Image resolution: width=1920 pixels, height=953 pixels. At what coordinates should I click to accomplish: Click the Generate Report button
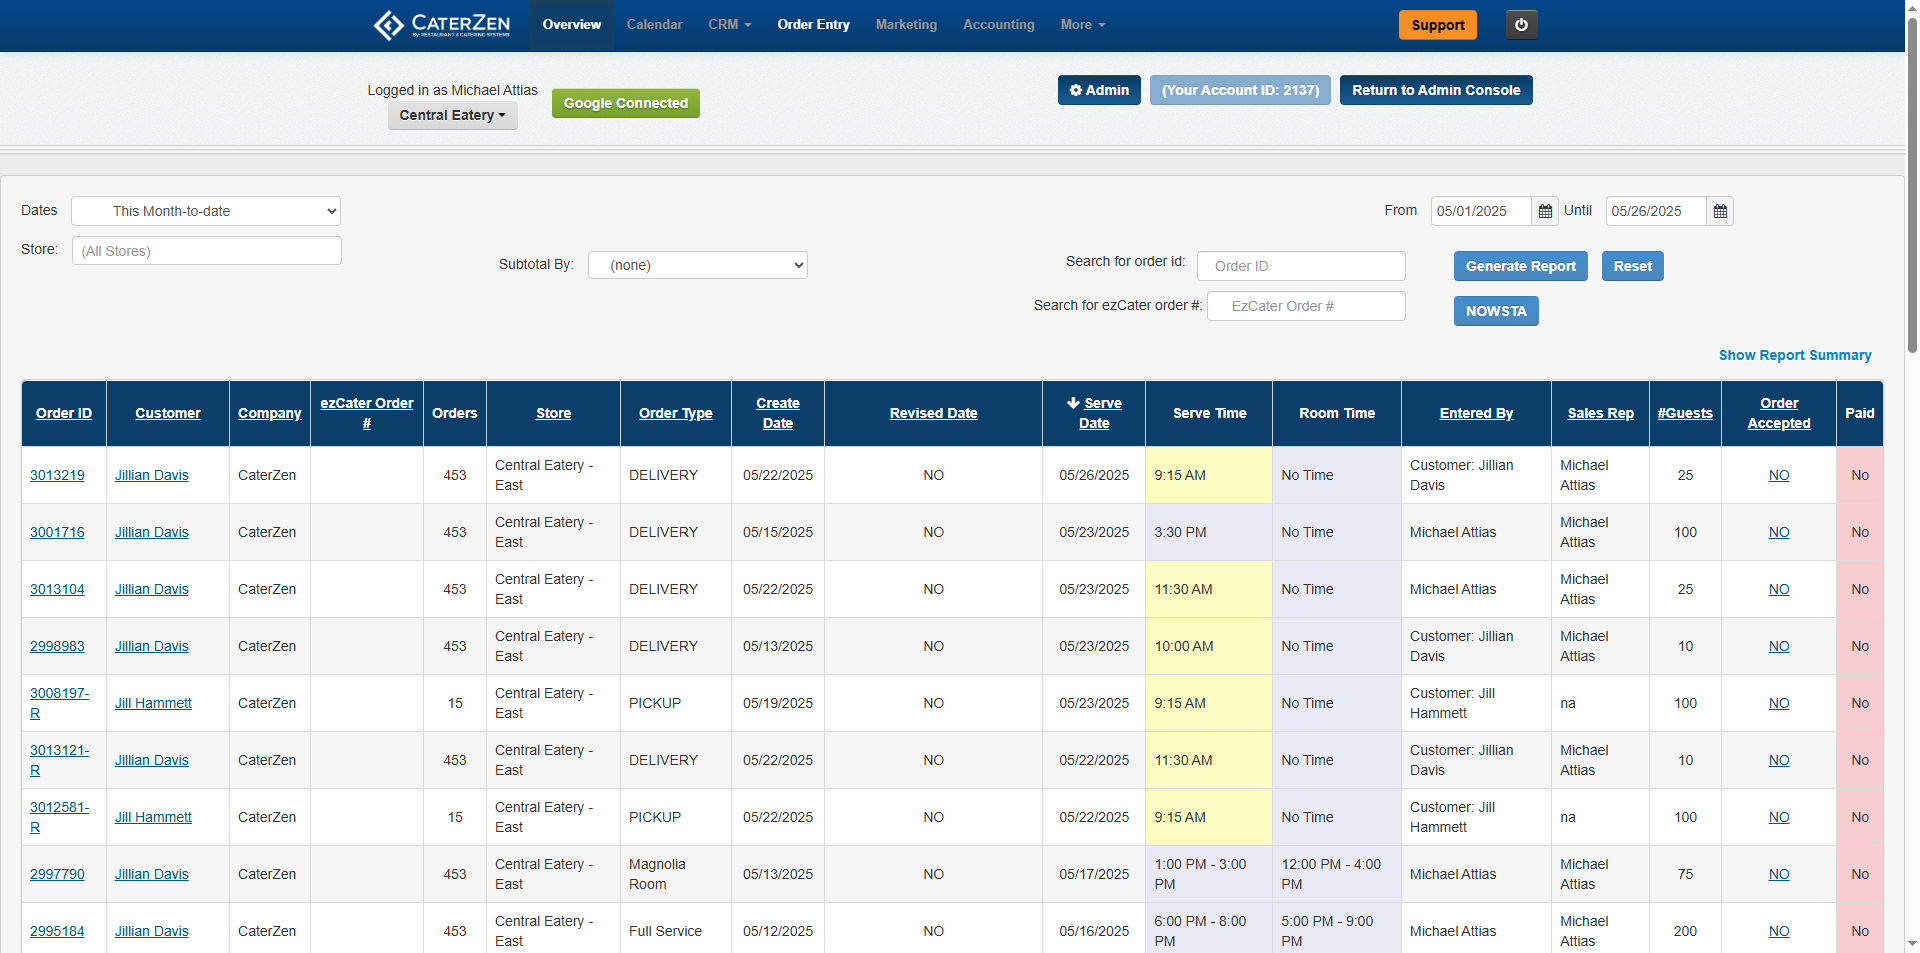coord(1520,266)
